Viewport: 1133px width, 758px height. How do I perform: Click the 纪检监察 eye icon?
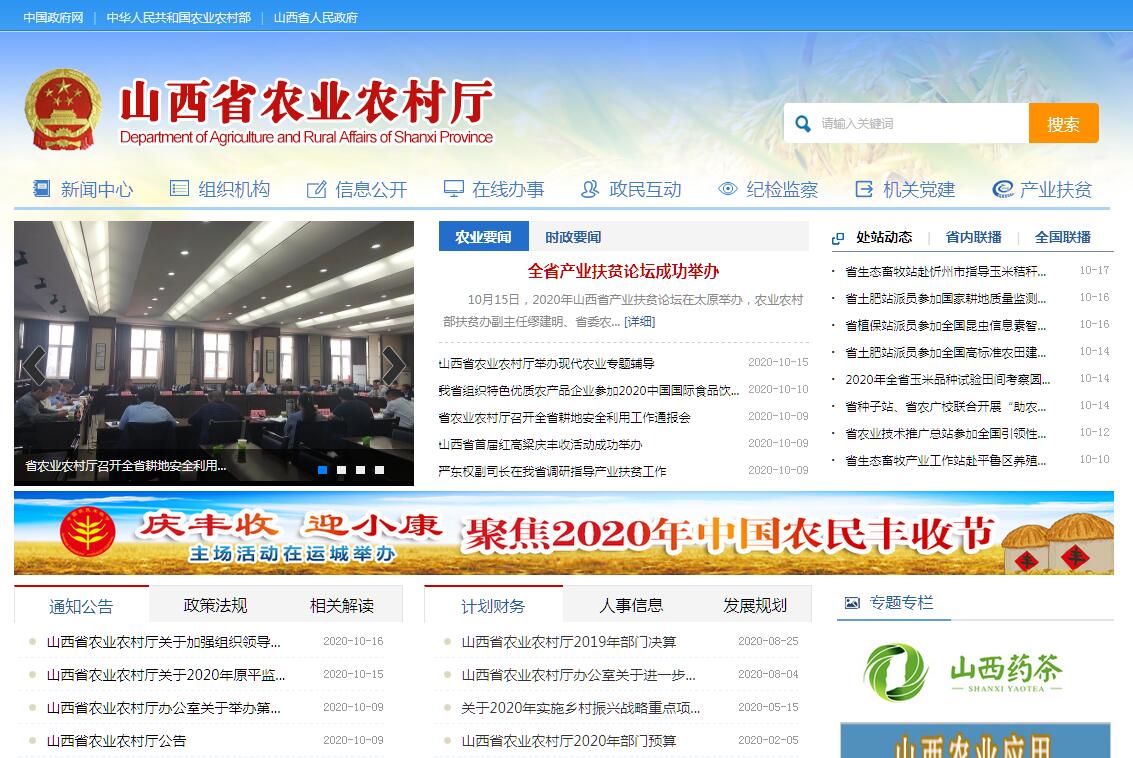727,189
